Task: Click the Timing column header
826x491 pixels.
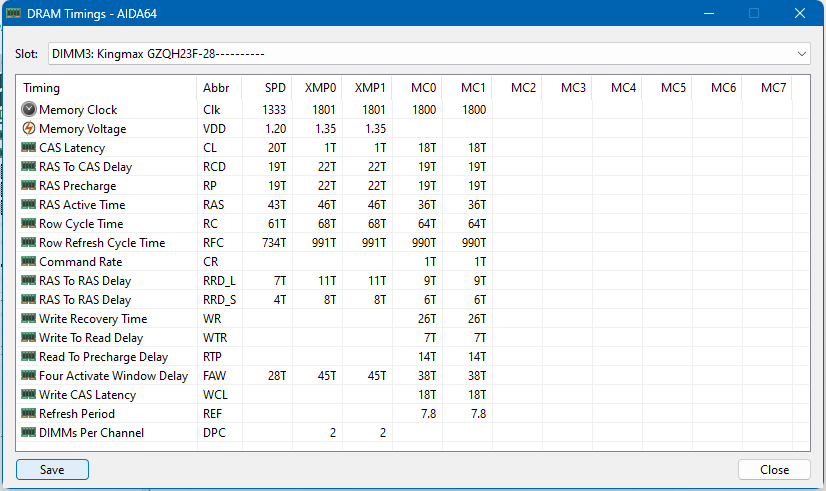Action: (107, 88)
